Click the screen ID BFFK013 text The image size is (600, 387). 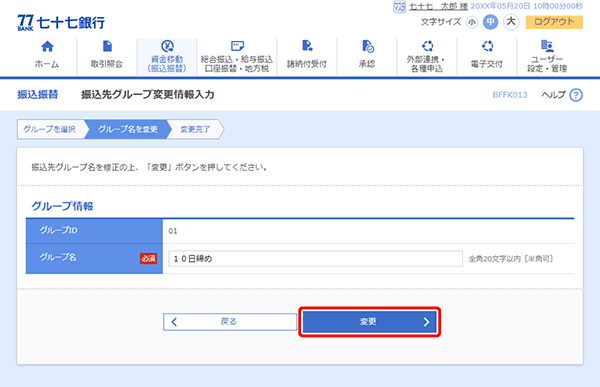[510, 95]
